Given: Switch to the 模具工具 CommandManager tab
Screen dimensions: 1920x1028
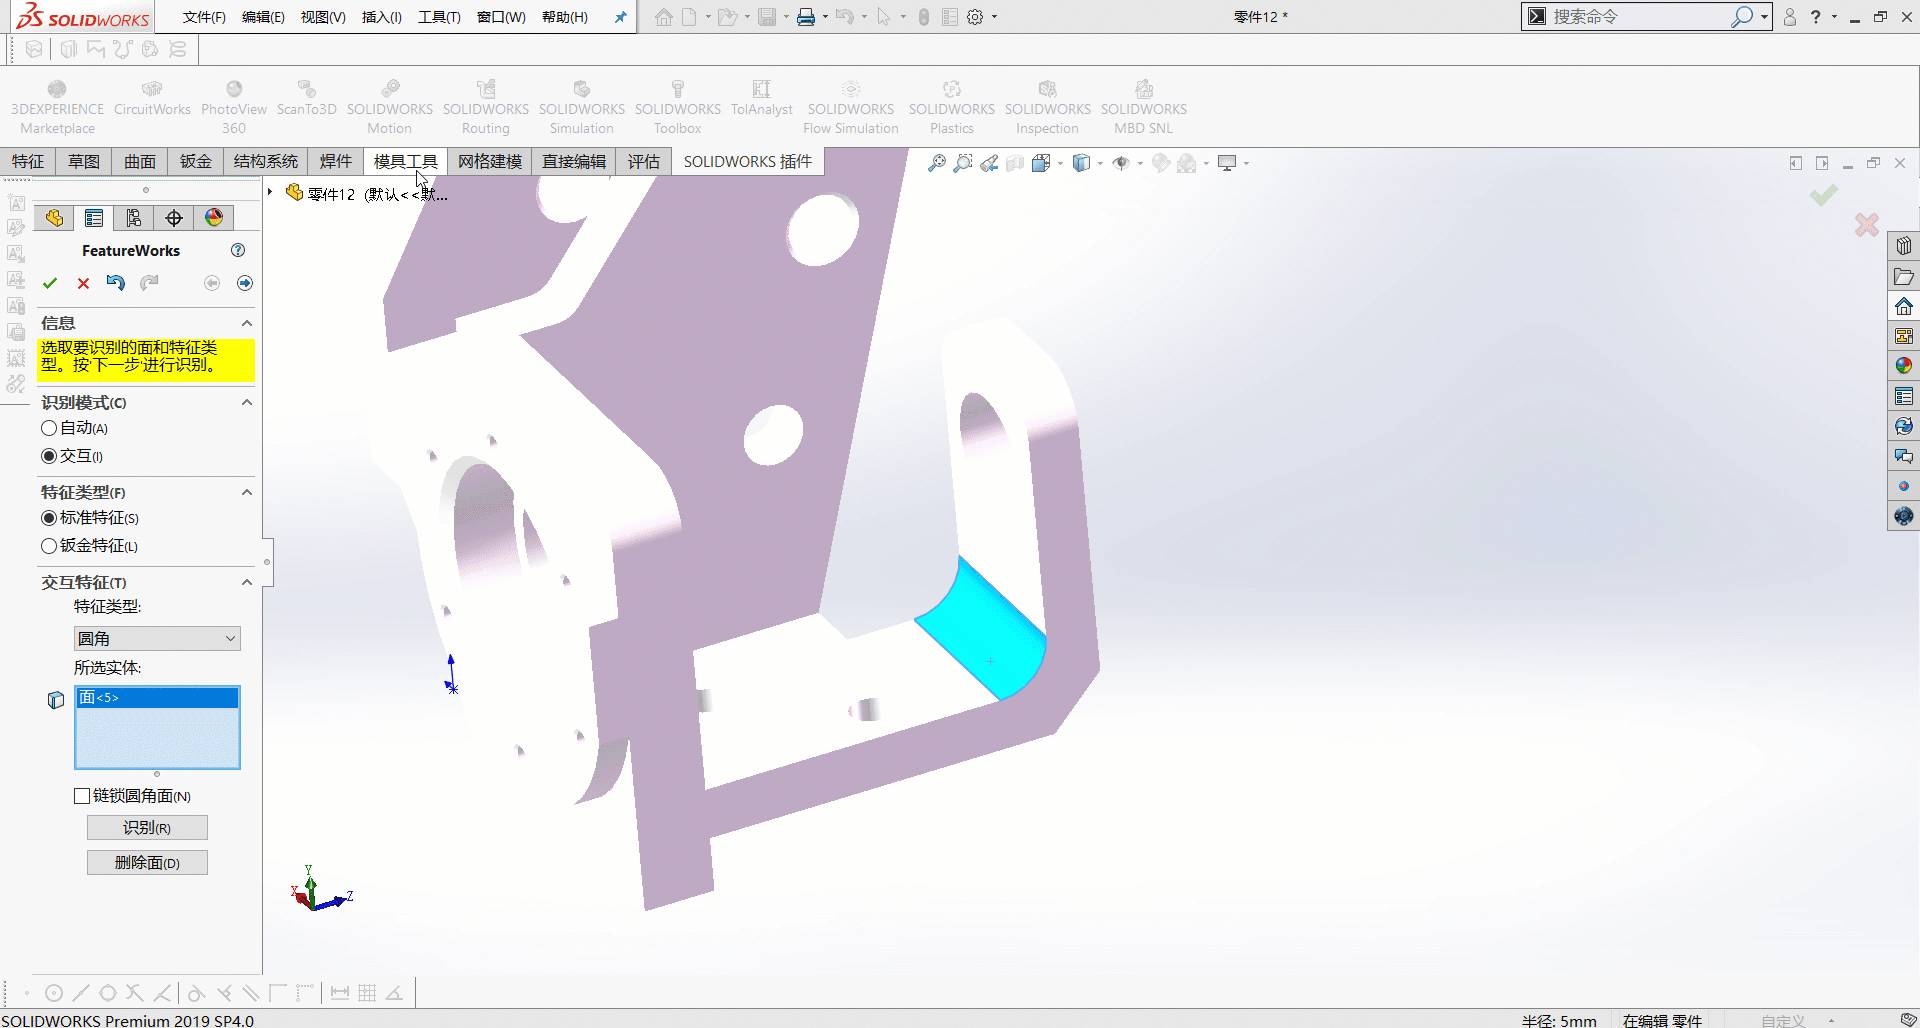Looking at the screenshot, I should 404,161.
